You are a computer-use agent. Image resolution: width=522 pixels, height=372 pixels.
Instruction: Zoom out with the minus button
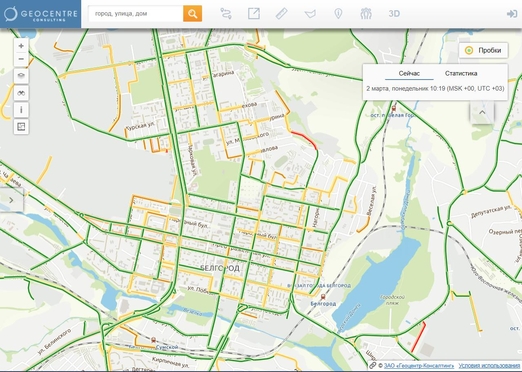tap(21, 59)
